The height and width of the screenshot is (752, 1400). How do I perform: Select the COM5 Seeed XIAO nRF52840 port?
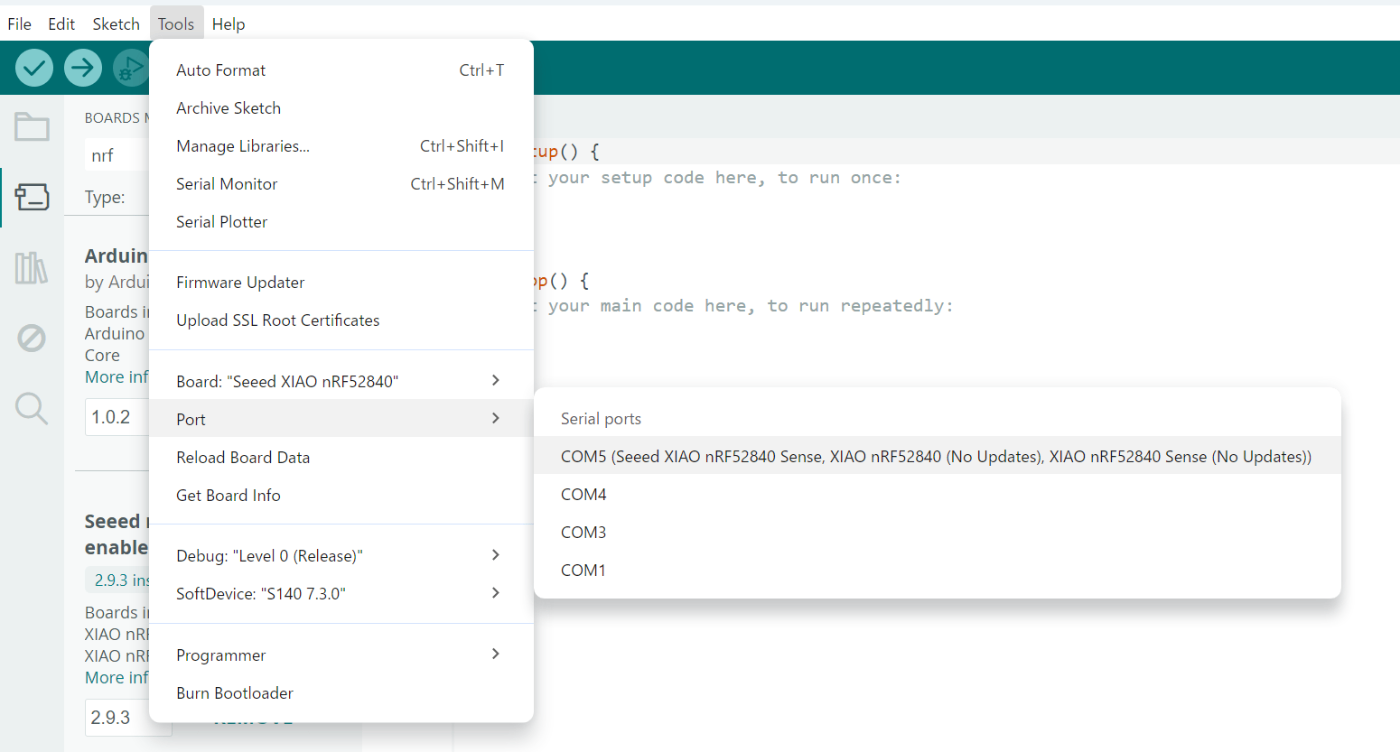(937, 456)
